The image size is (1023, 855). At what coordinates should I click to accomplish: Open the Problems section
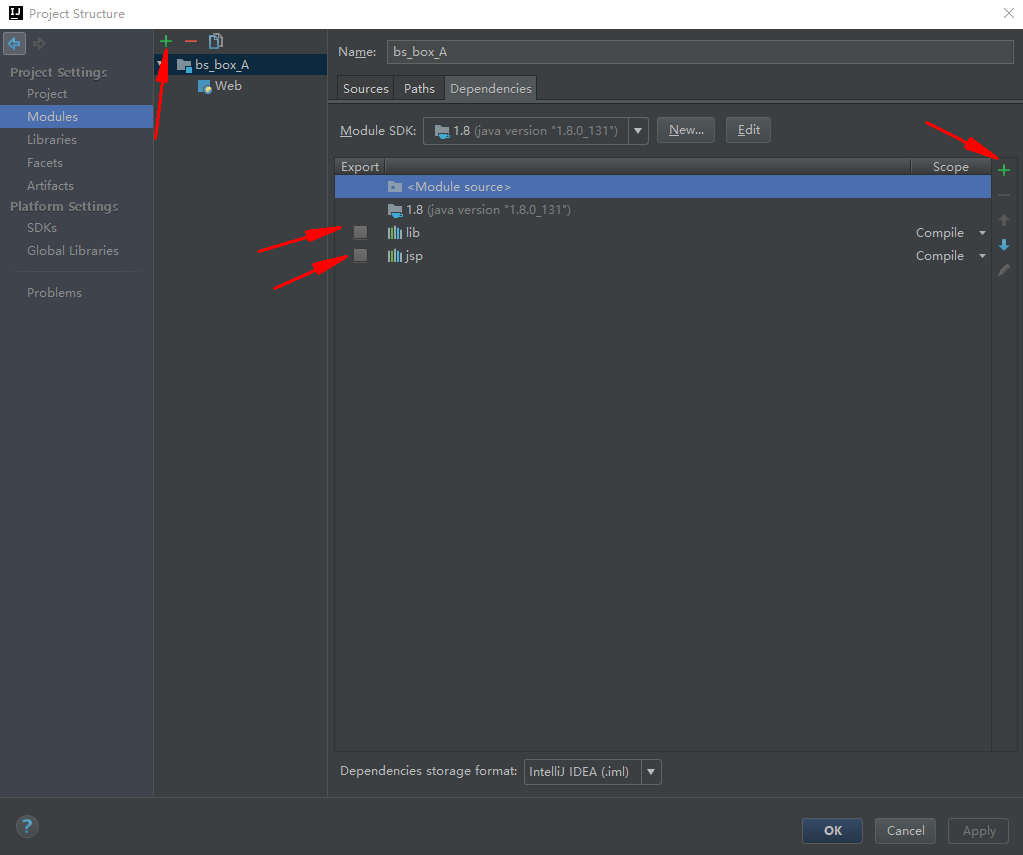click(54, 293)
